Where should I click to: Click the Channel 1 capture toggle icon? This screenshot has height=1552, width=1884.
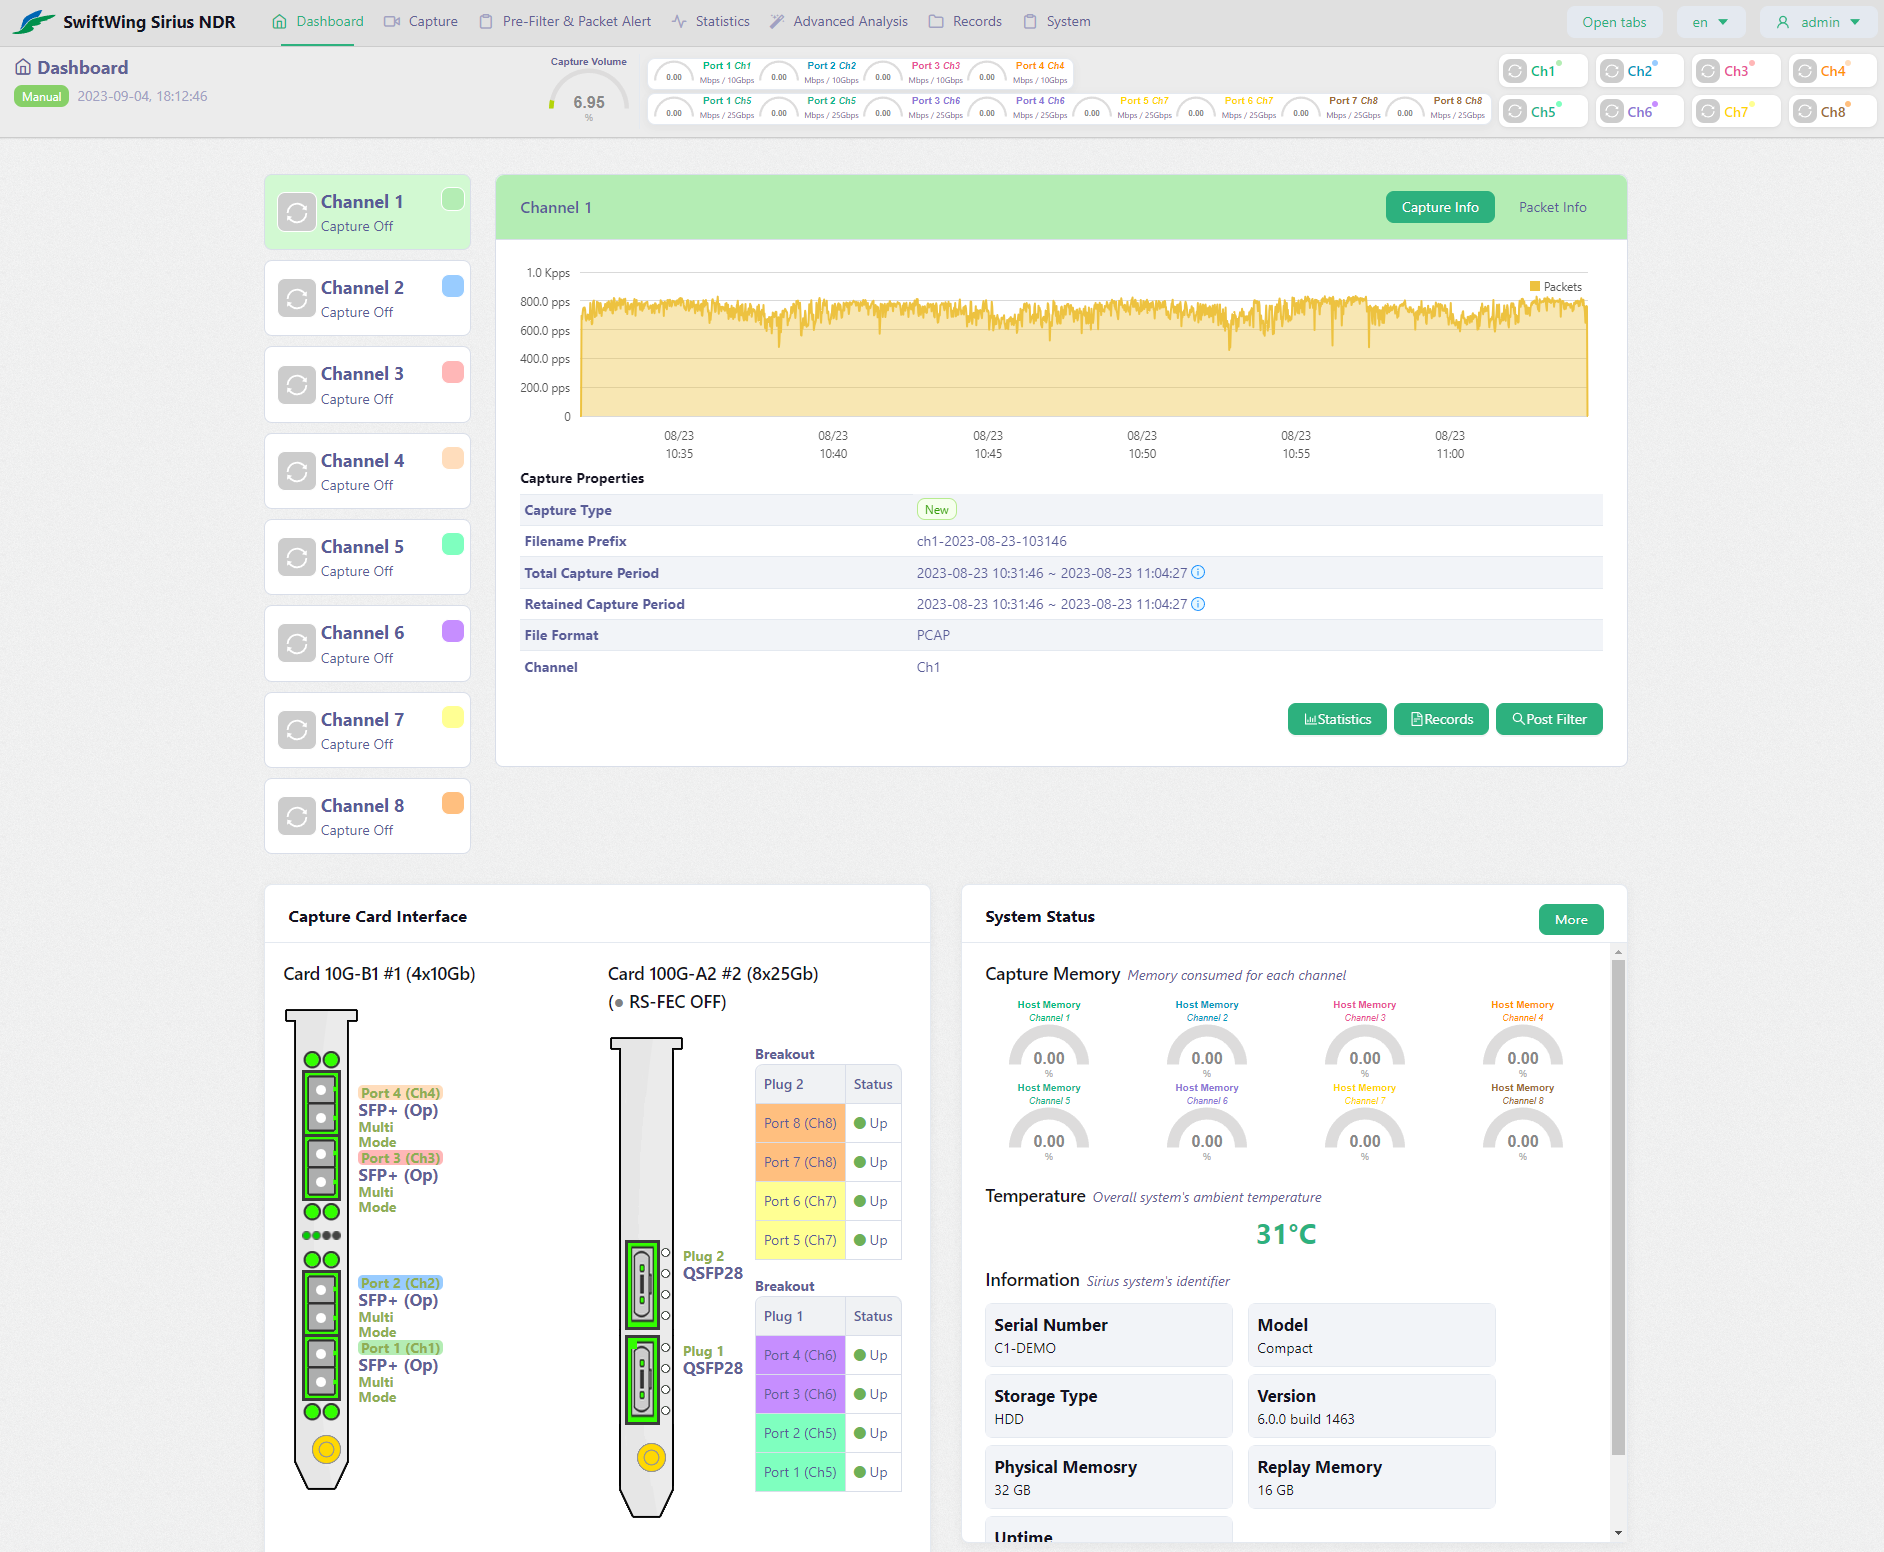tap(296, 213)
